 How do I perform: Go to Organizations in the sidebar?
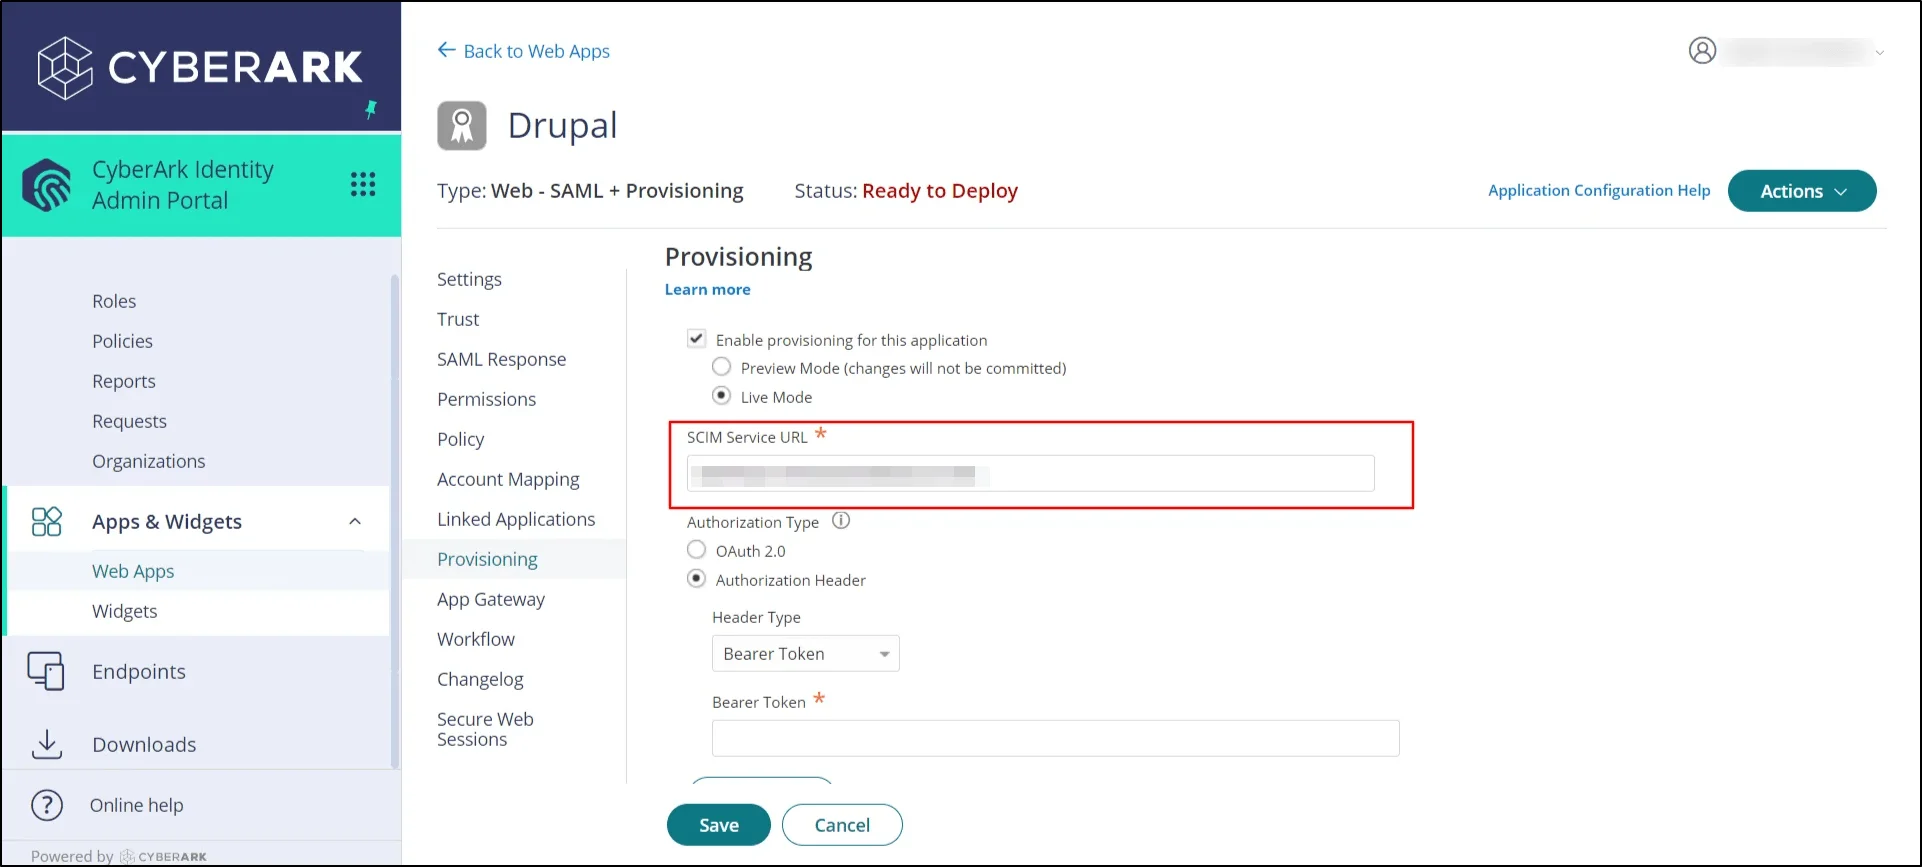(148, 461)
